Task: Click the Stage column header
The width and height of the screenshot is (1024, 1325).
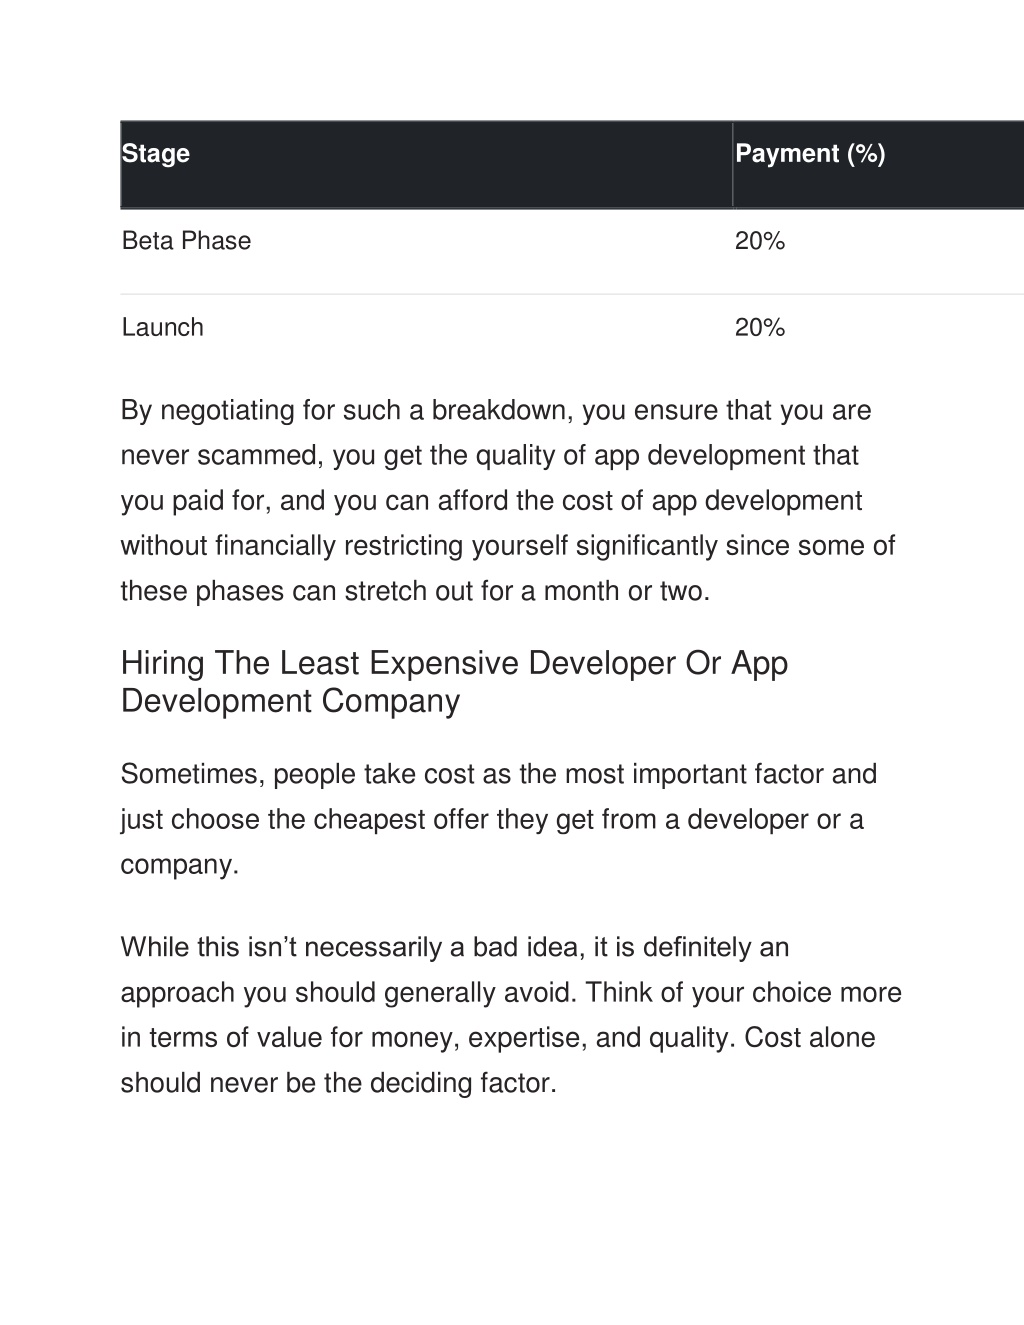Action: point(426,165)
